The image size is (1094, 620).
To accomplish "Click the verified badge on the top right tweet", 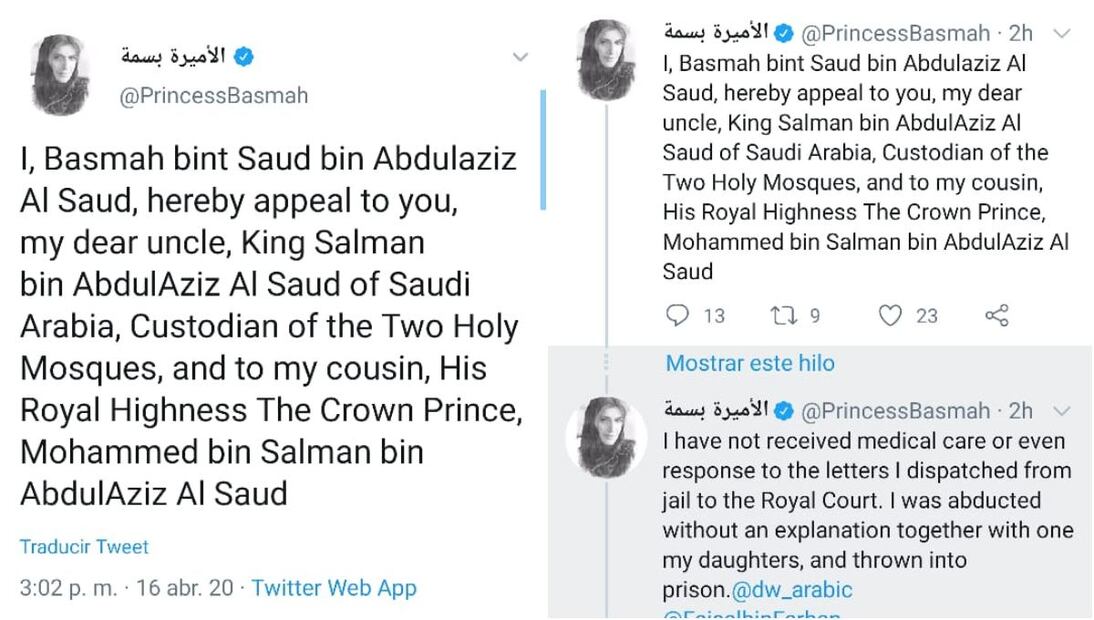I will click(x=784, y=33).
